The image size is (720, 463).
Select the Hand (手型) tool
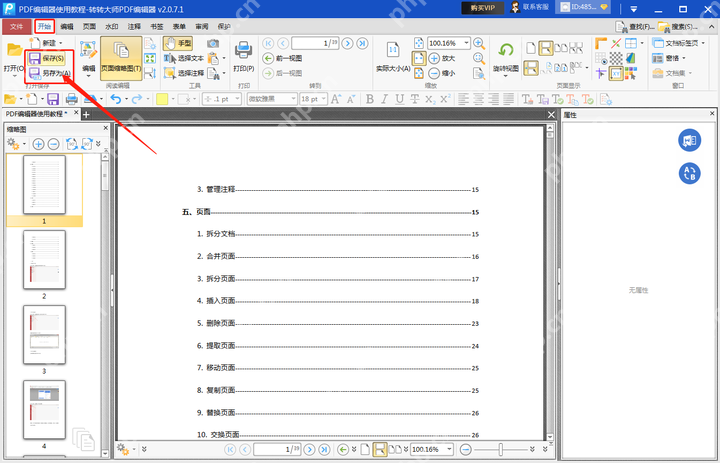coord(178,43)
